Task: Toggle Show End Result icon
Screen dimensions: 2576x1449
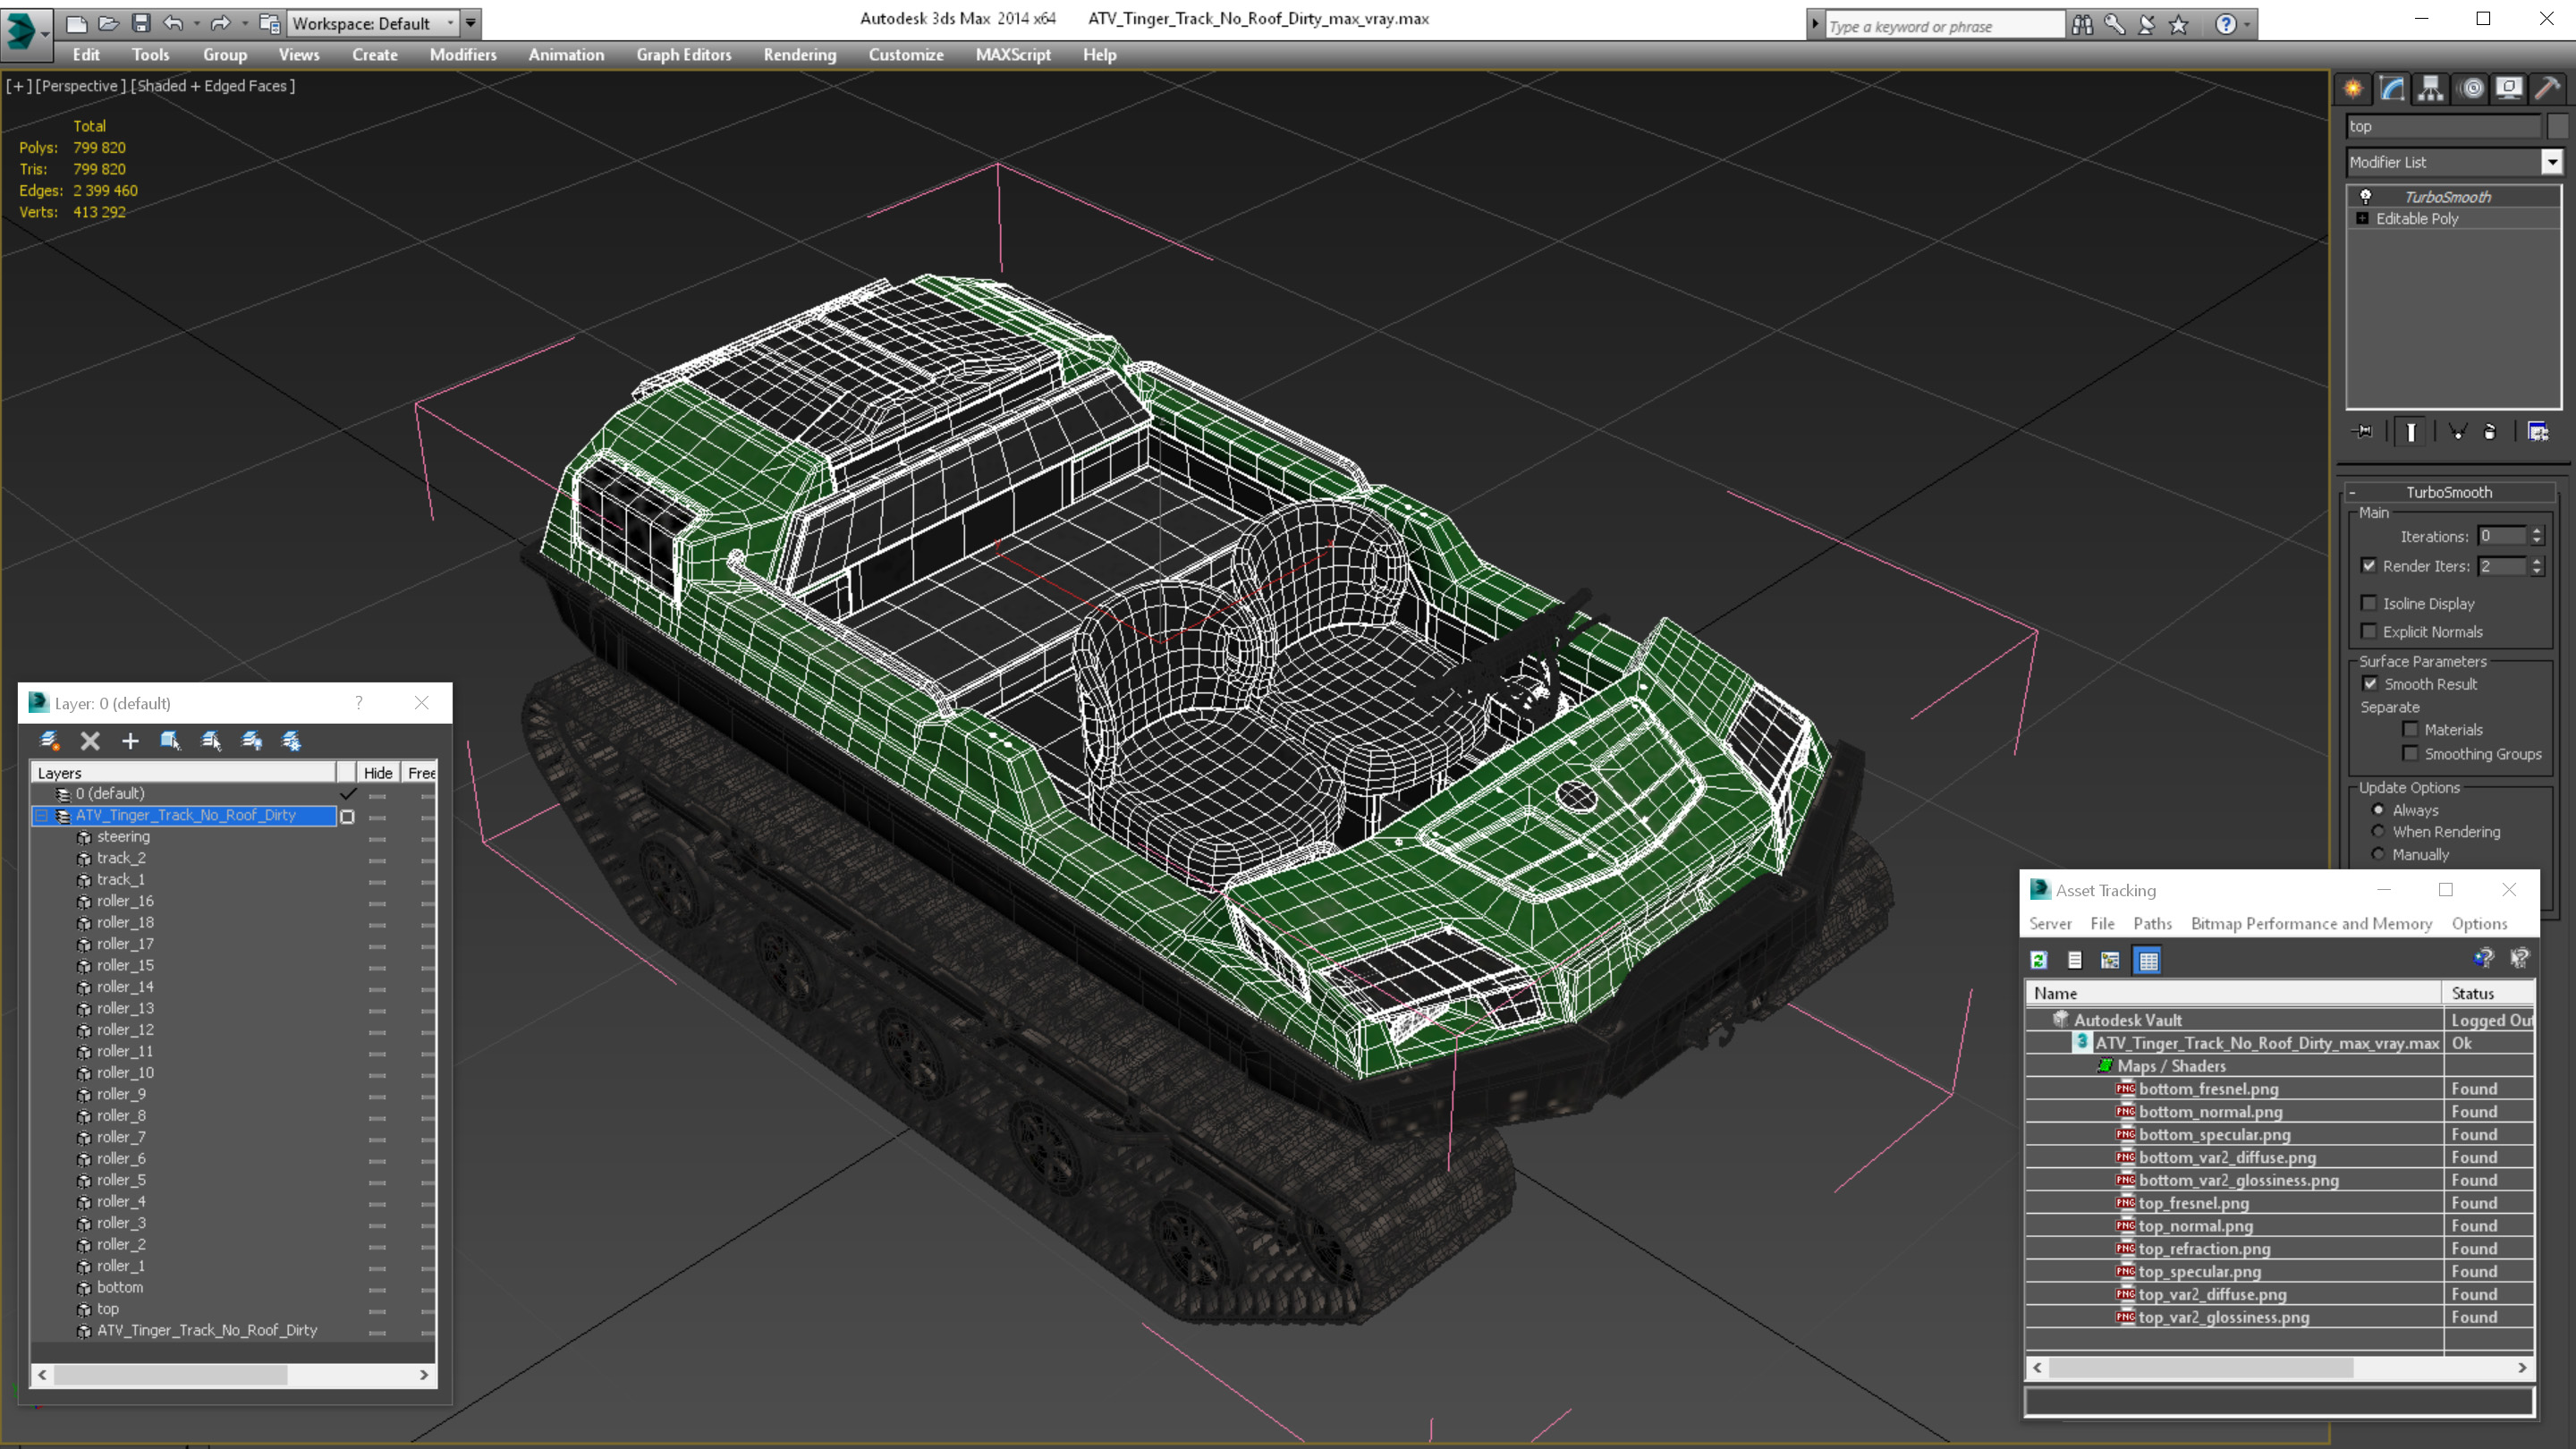Action: pos(2411,431)
